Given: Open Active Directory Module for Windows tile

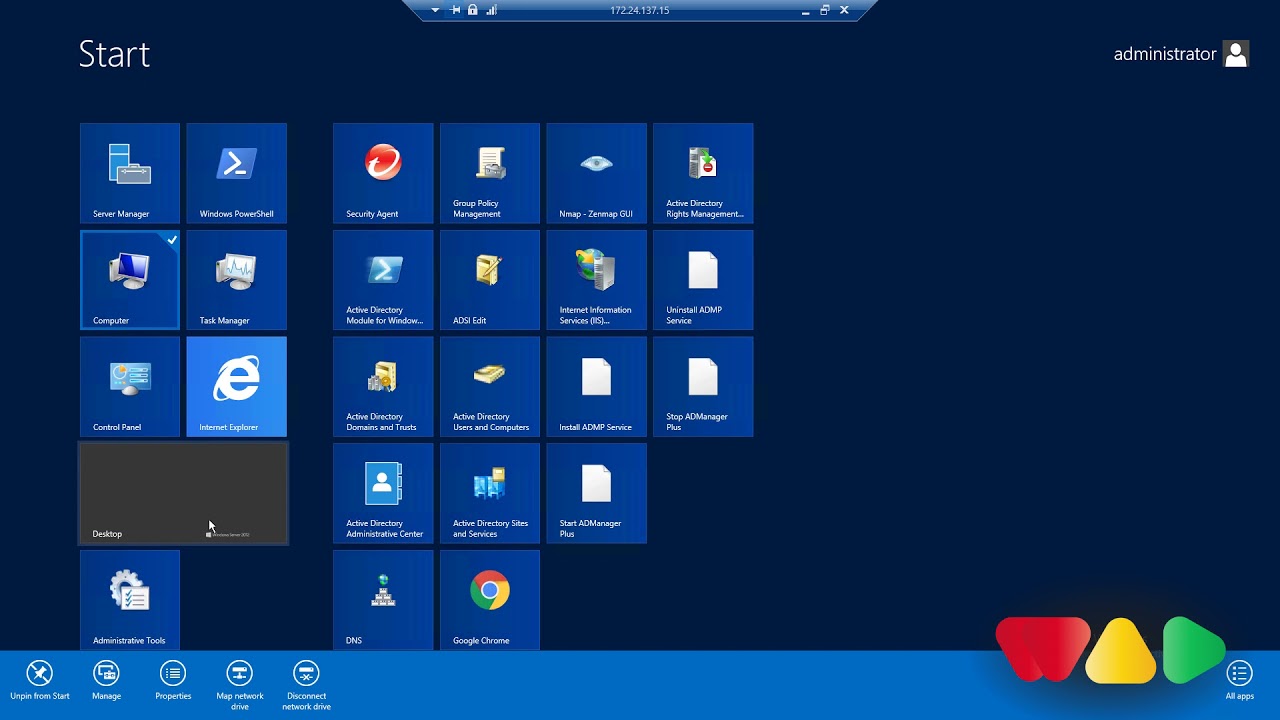Looking at the screenshot, I should (x=383, y=280).
